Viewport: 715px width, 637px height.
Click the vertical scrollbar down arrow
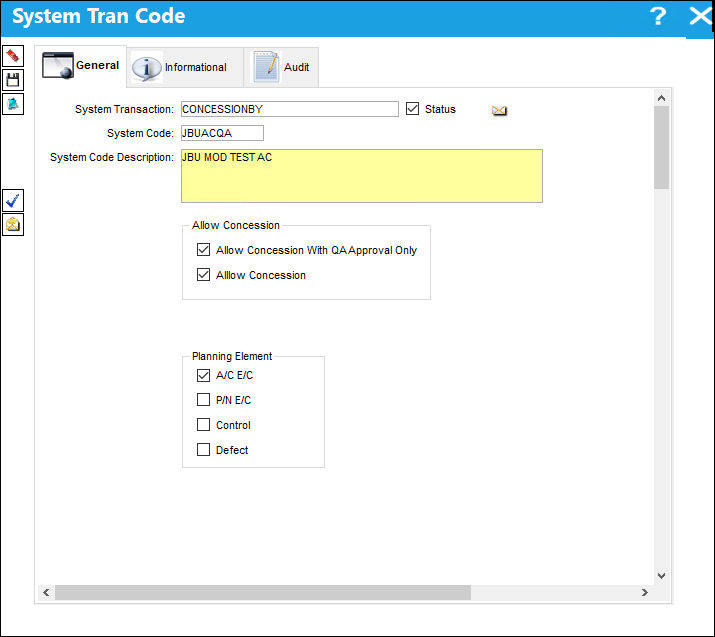point(661,576)
